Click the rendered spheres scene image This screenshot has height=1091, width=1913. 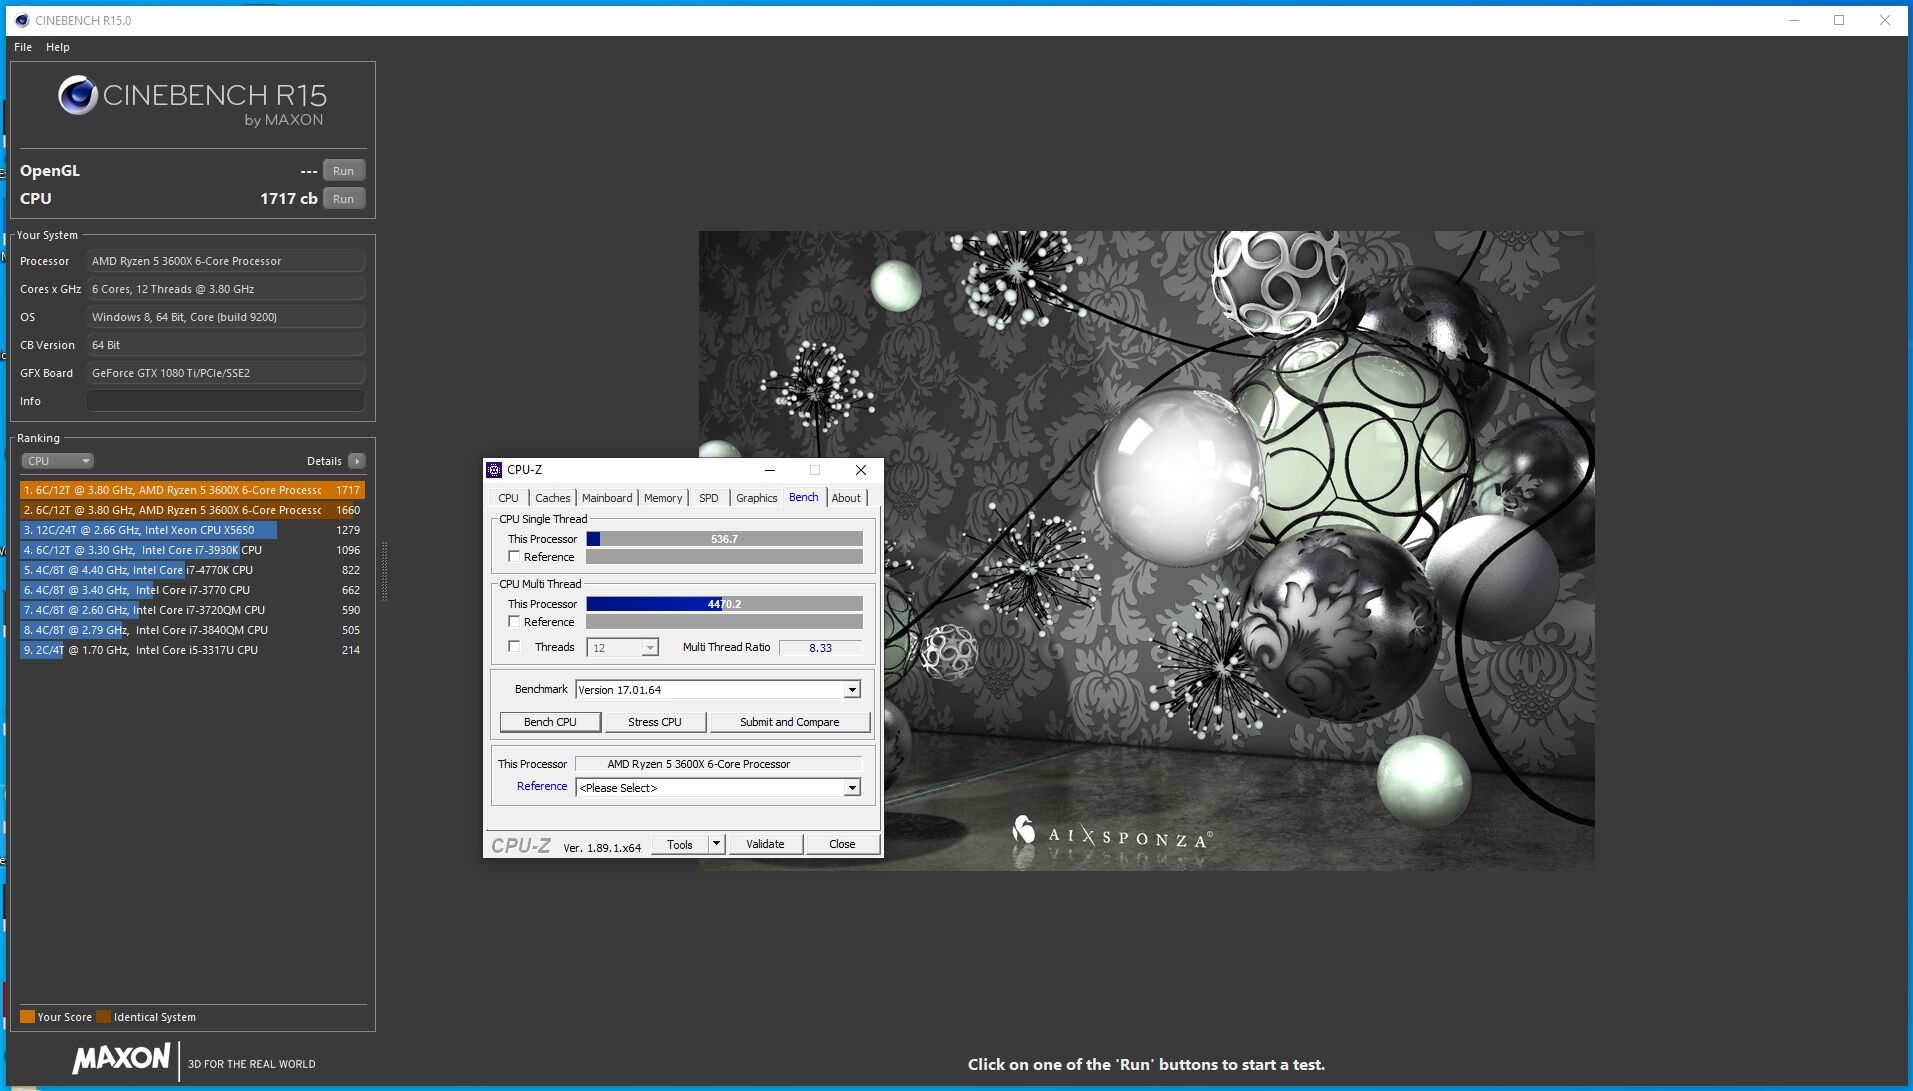(1146, 550)
